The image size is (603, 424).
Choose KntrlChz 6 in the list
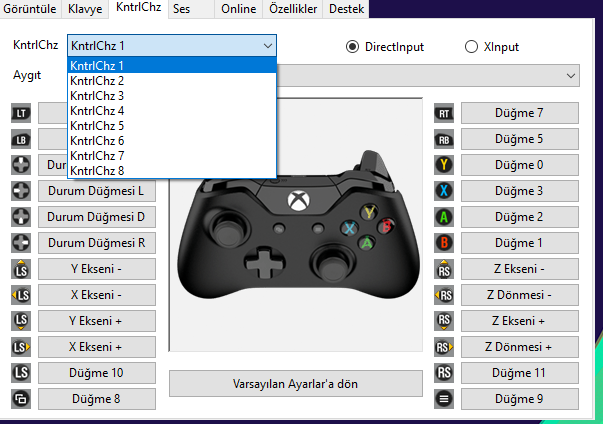[x=172, y=141]
